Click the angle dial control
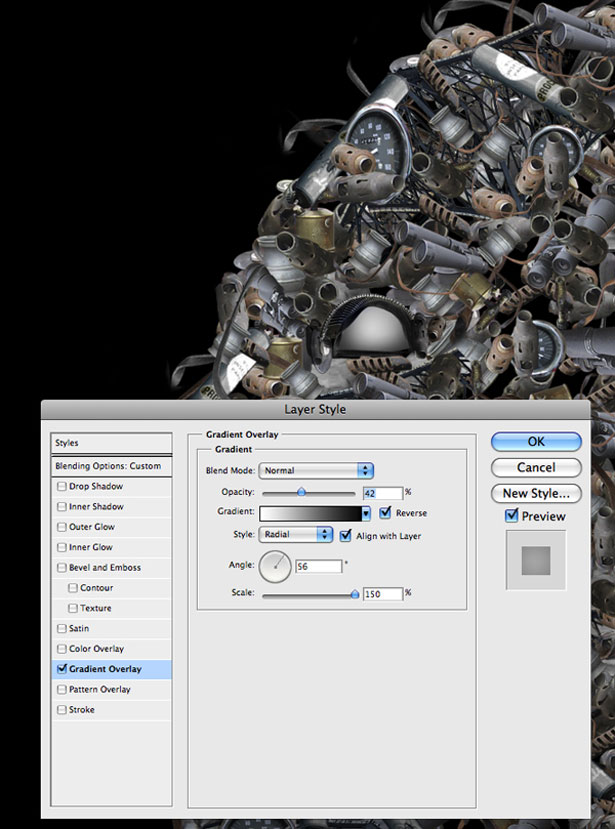This screenshot has height=829, width=615. (x=275, y=566)
